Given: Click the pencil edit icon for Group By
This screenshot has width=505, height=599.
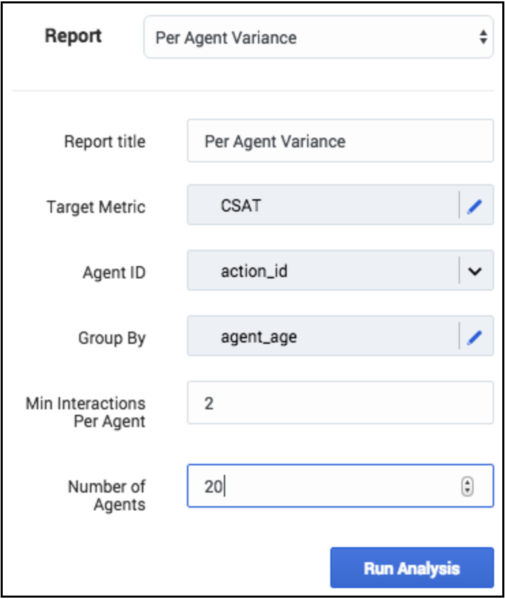Looking at the screenshot, I should pyautogui.click(x=474, y=337).
